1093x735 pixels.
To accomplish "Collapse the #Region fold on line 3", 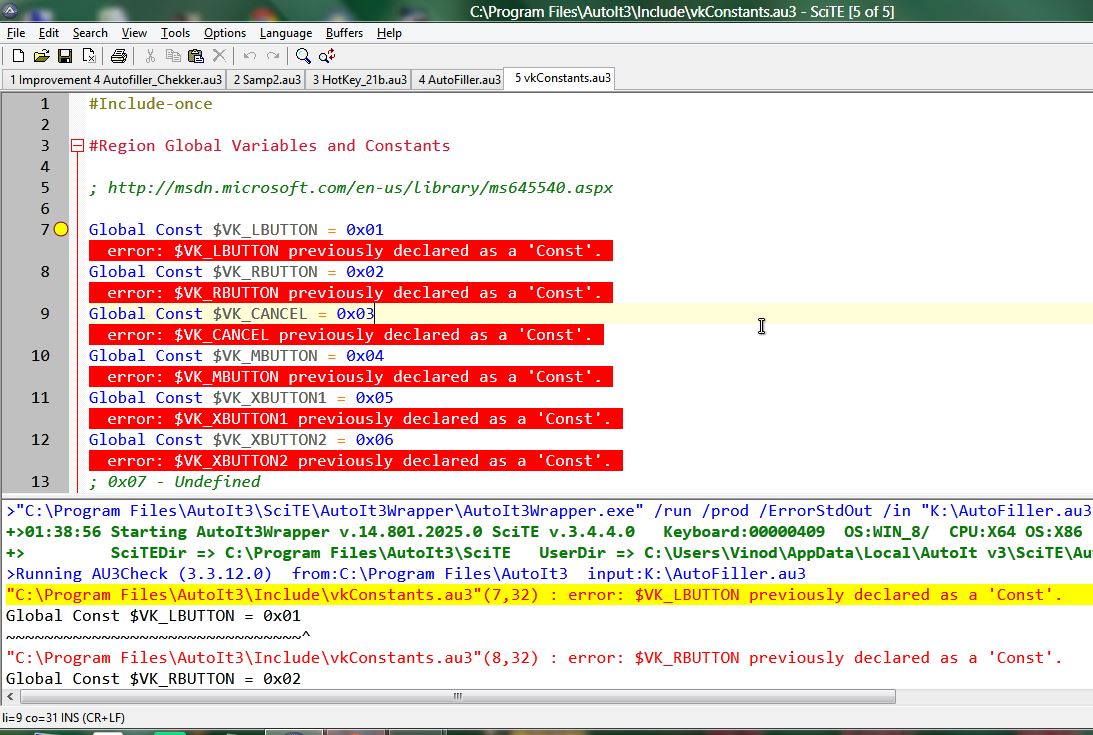I will [77, 146].
